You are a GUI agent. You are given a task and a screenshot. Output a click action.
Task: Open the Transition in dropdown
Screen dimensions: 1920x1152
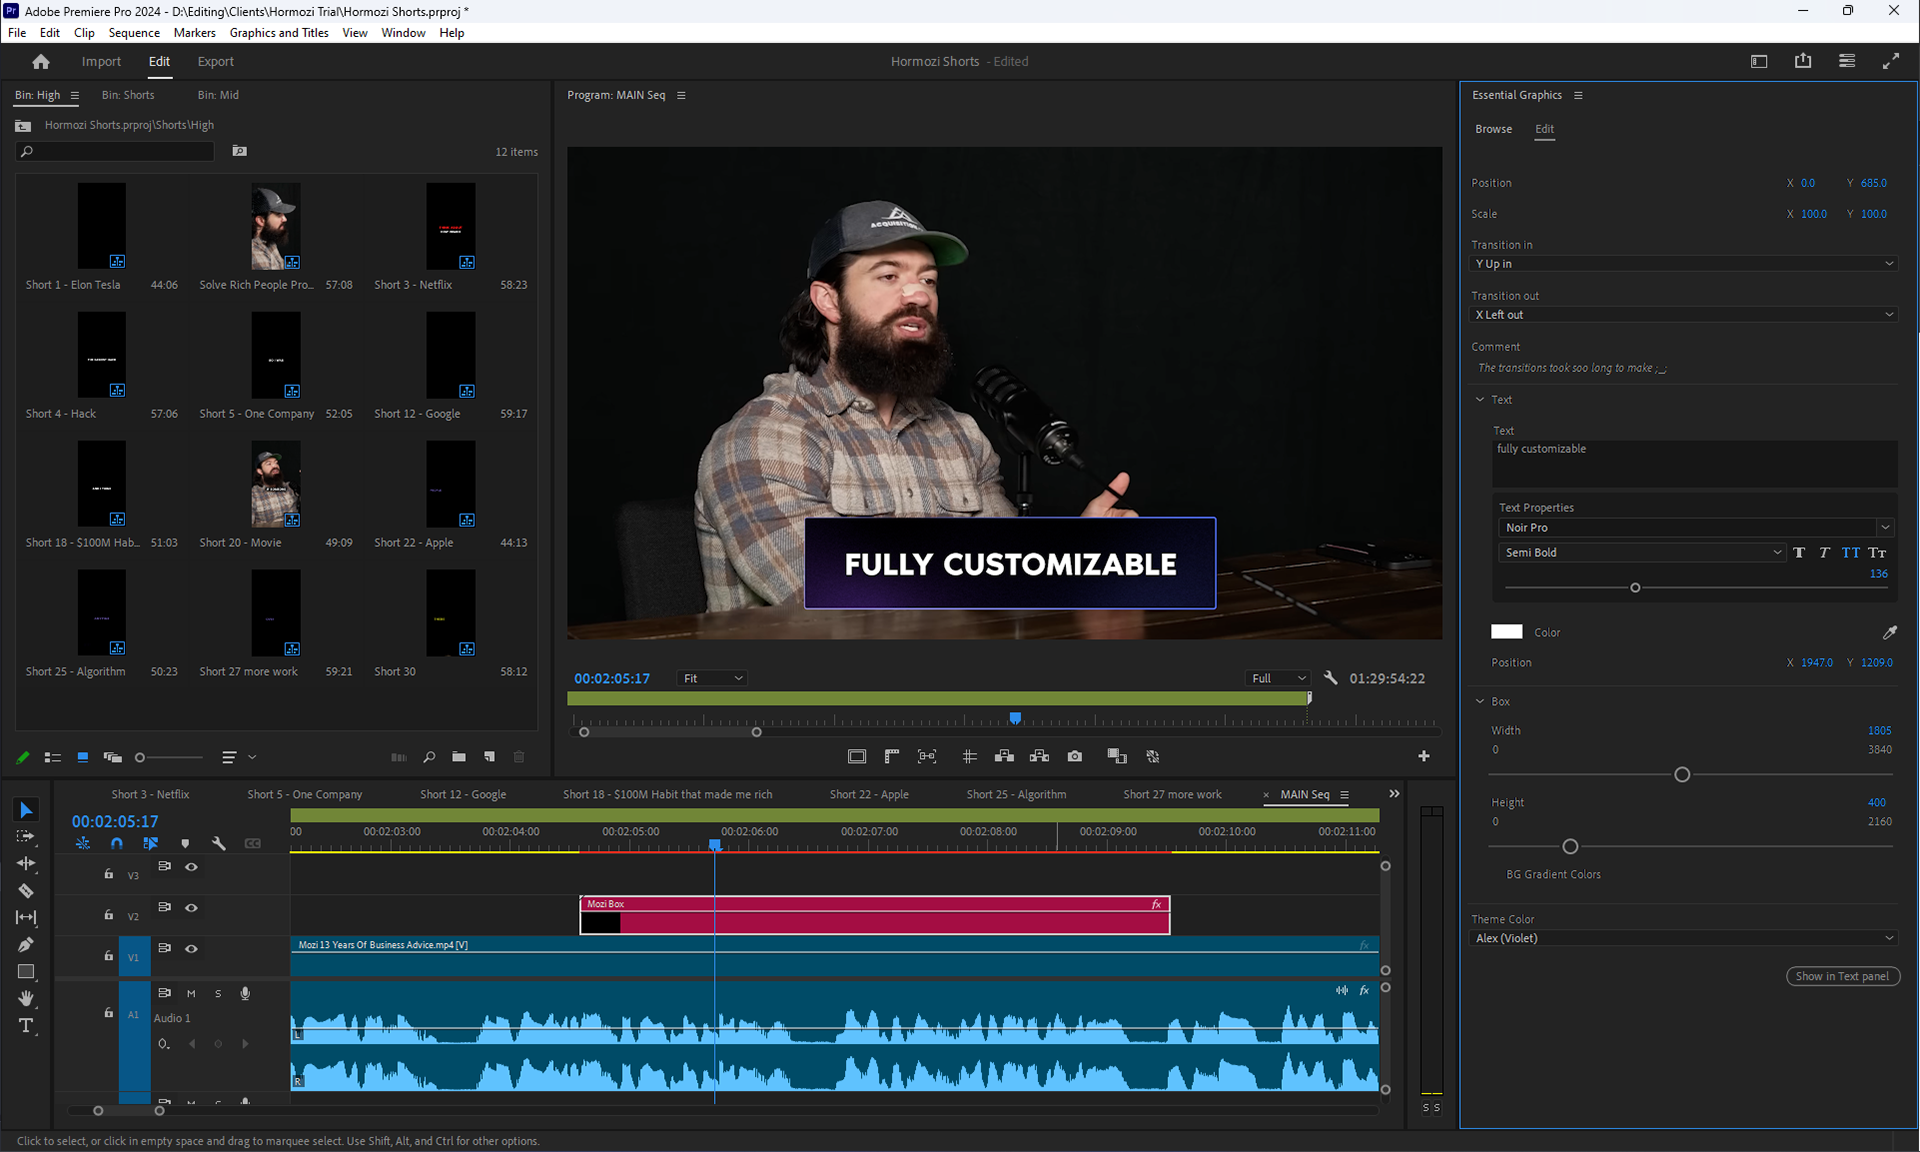point(1684,264)
